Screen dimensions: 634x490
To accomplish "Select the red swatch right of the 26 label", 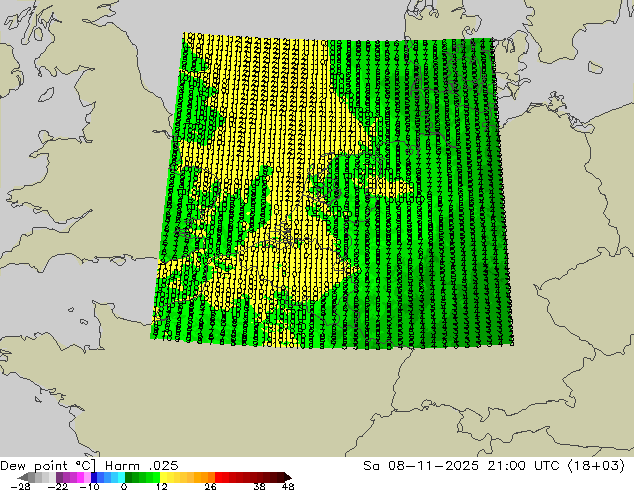I will 218,477.
